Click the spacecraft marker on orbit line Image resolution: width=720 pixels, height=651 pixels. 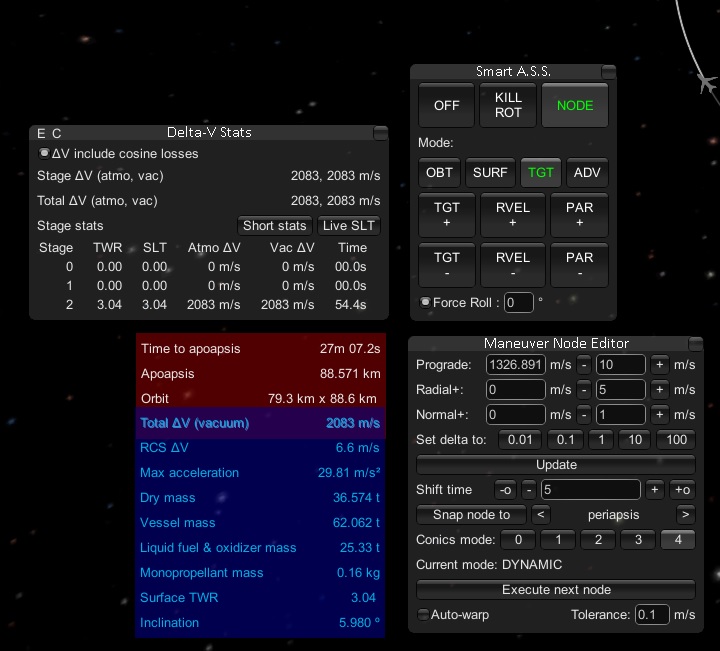point(708,83)
